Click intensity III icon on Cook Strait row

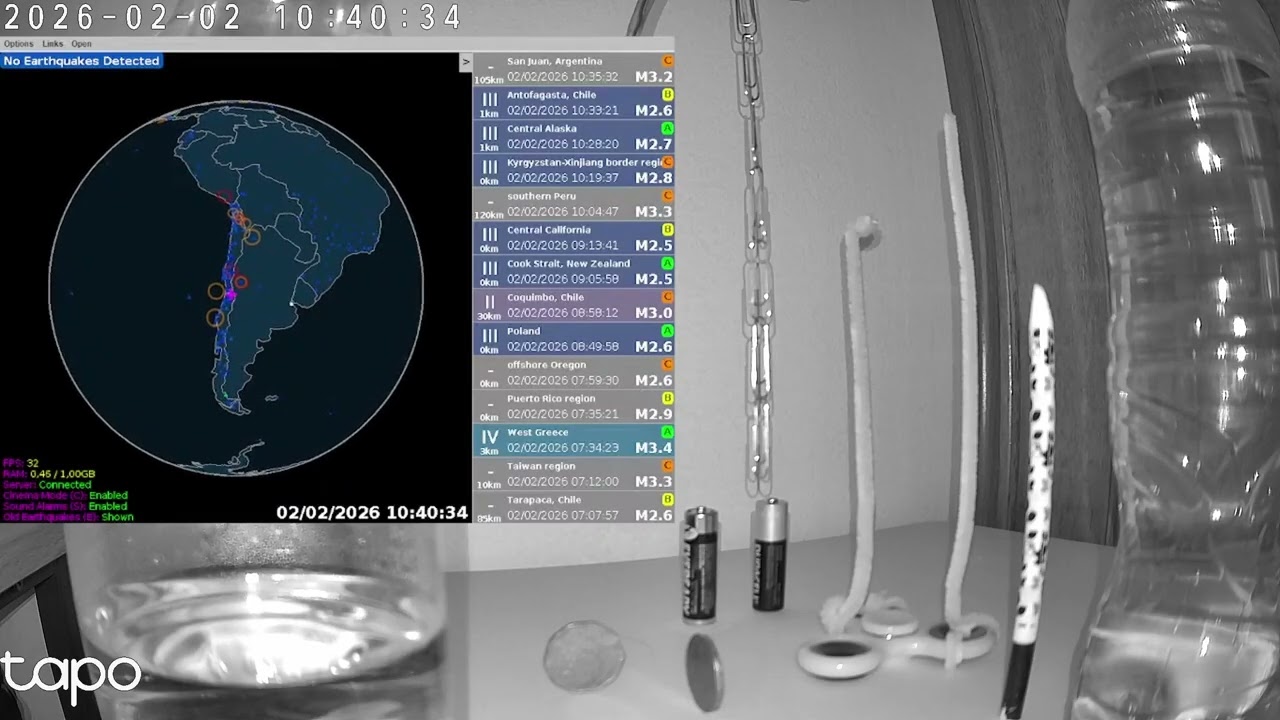[x=489, y=268]
